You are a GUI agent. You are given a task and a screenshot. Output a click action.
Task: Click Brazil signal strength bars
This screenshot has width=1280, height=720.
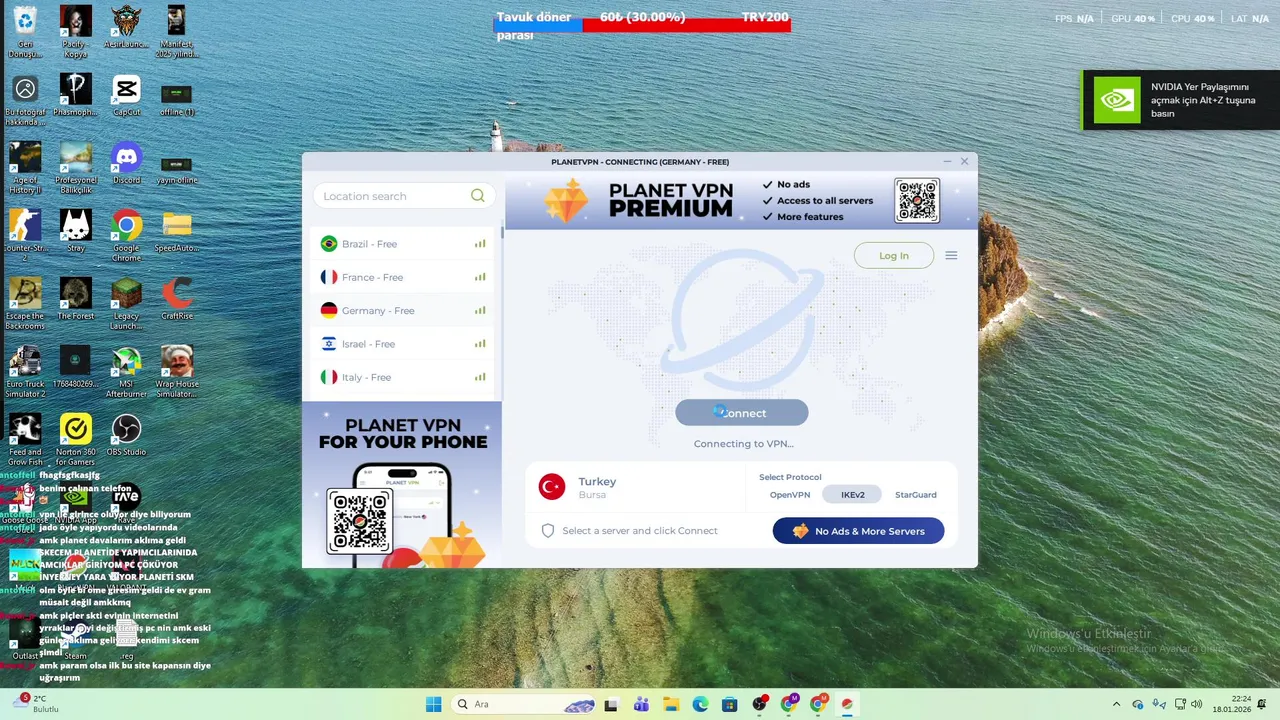(480, 244)
